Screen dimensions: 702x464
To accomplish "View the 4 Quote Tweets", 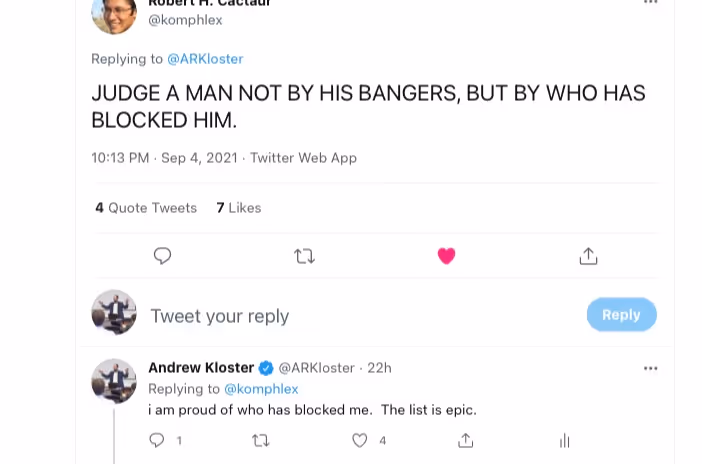I will pos(146,208).
